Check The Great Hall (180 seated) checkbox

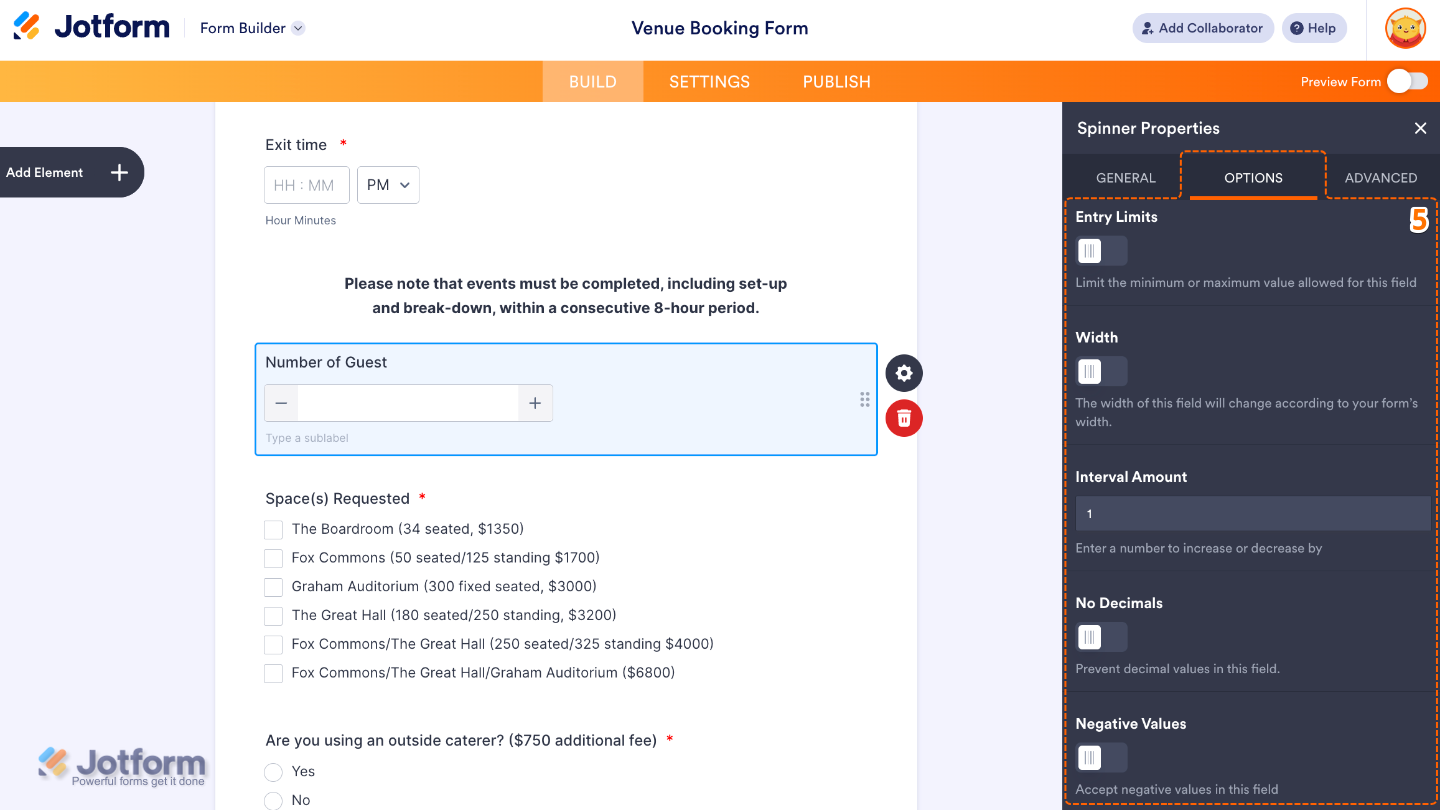click(x=273, y=616)
